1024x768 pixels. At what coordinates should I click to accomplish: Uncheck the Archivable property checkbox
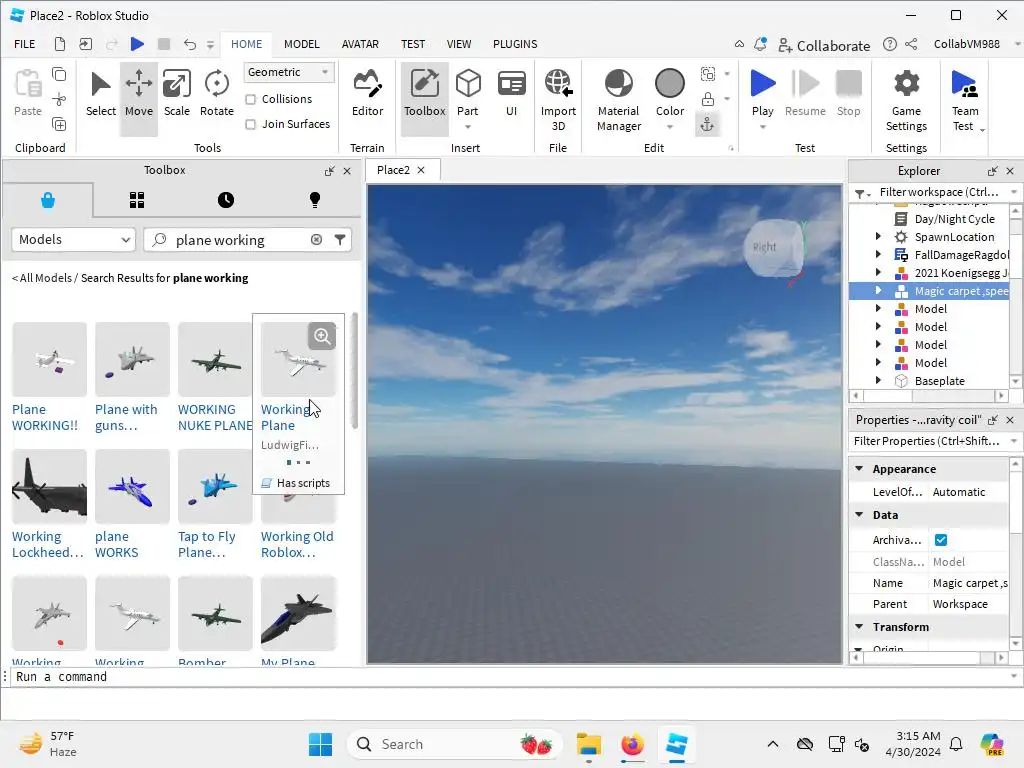point(940,539)
